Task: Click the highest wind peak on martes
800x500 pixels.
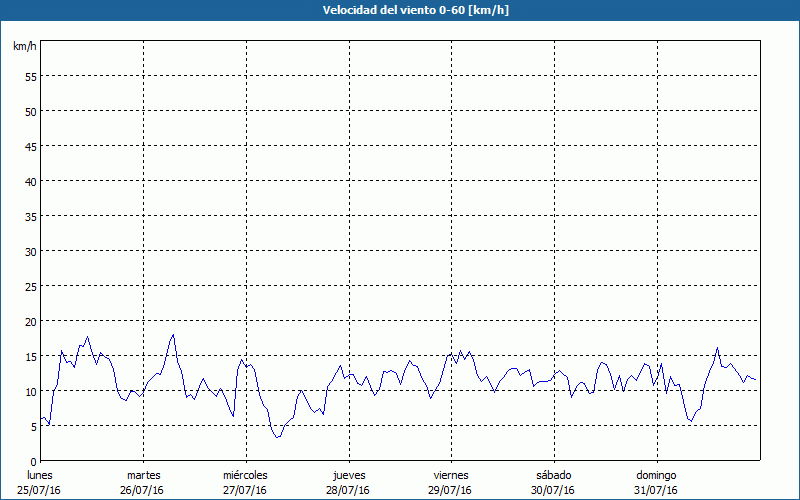Action: coord(173,335)
